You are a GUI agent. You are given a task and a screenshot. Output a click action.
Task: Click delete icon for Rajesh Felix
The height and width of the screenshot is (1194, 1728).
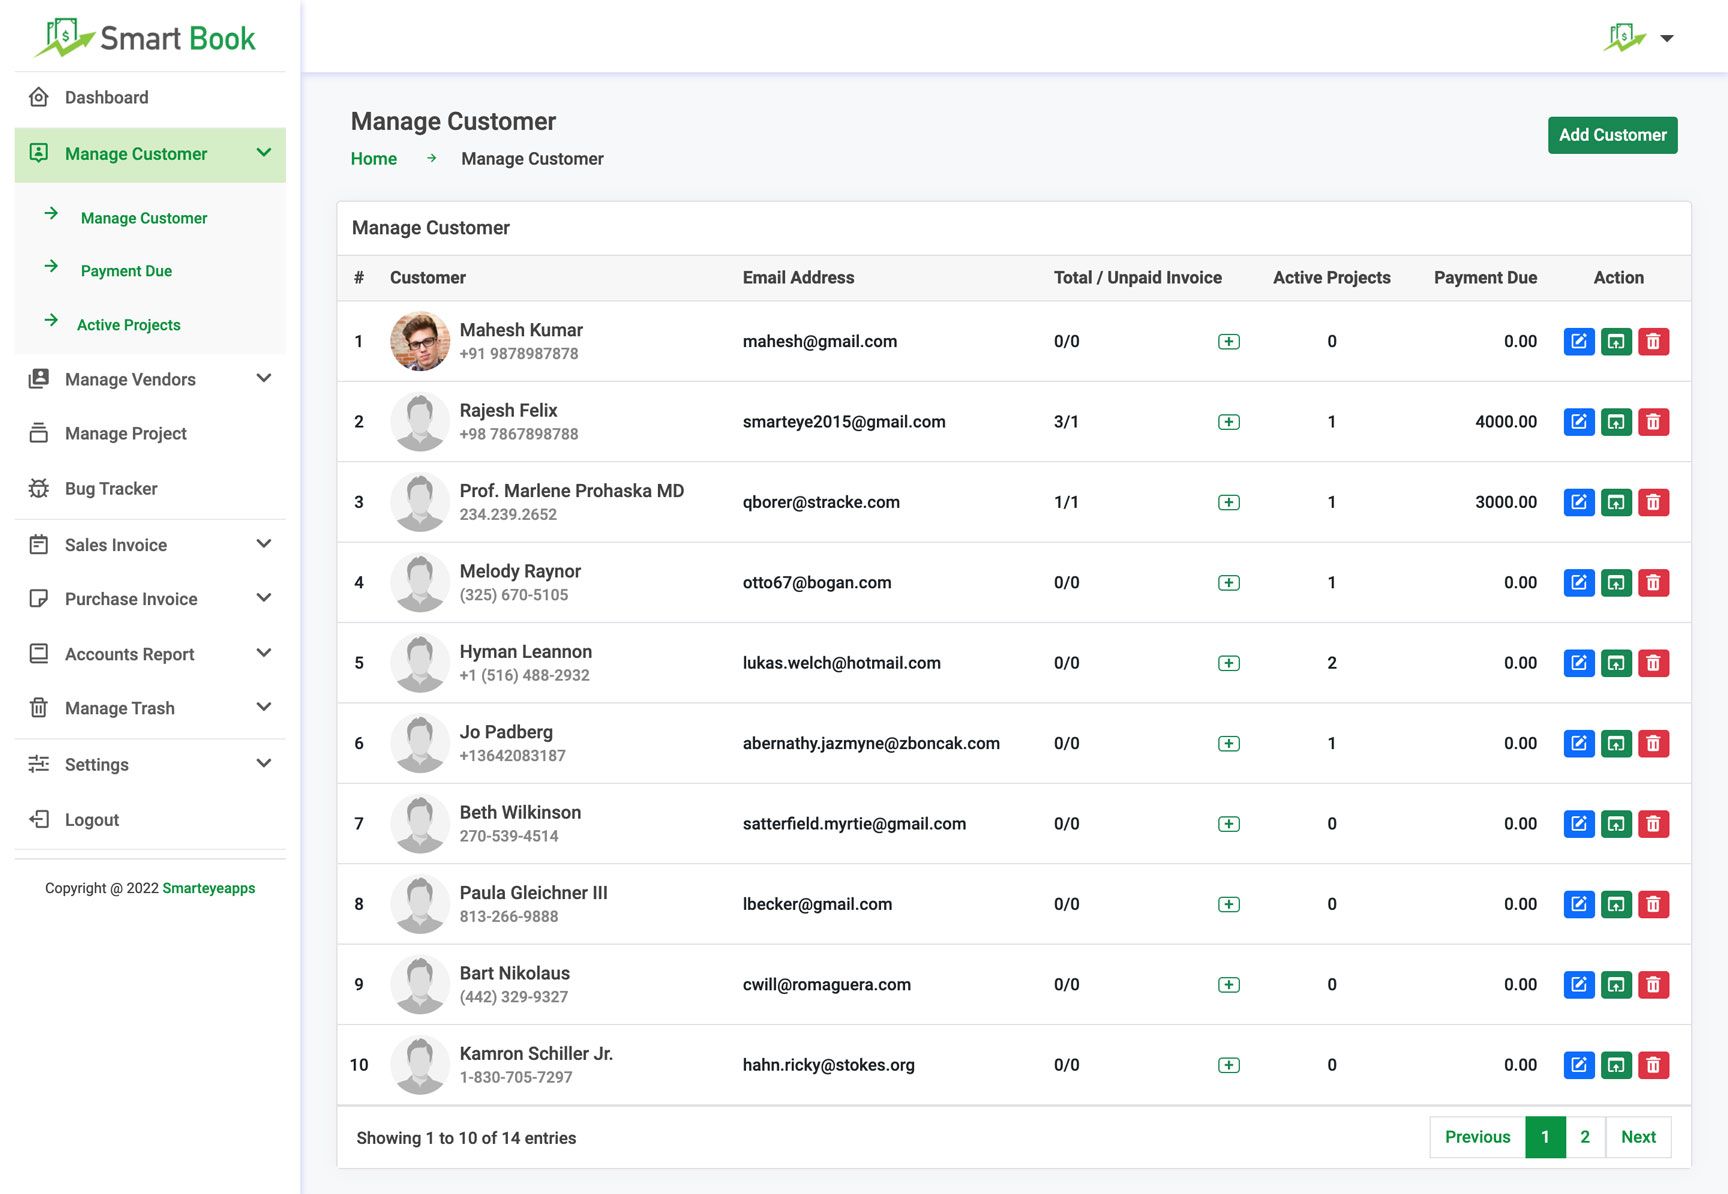coord(1653,422)
